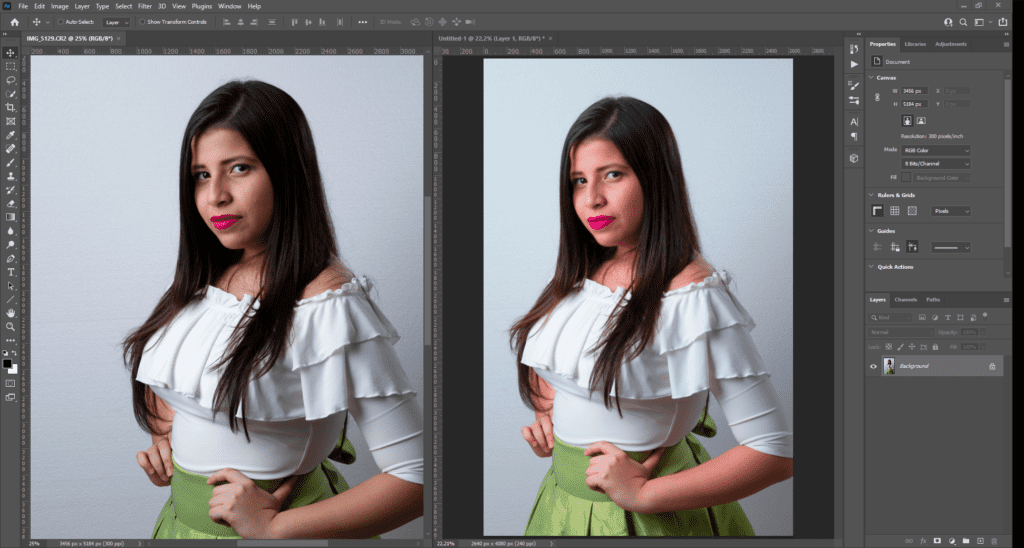Check Show Transform Controls

142,21
